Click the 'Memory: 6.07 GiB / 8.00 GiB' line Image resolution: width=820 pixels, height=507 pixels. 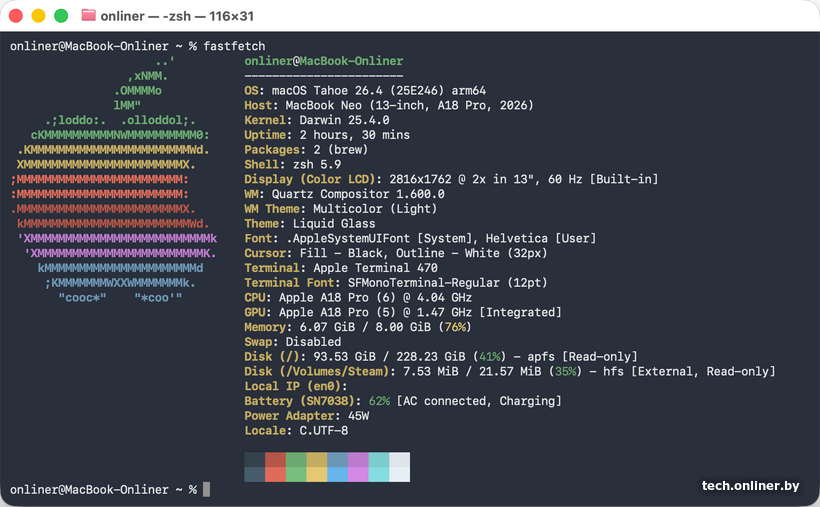coord(358,327)
